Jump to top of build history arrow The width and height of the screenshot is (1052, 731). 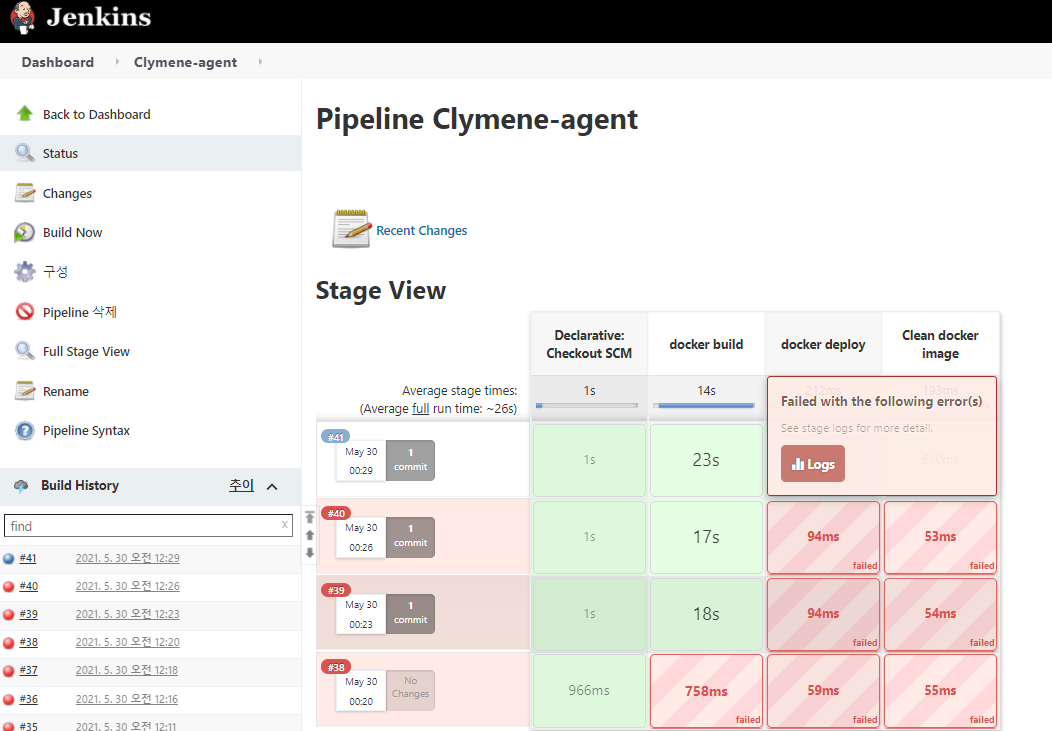click(310, 517)
